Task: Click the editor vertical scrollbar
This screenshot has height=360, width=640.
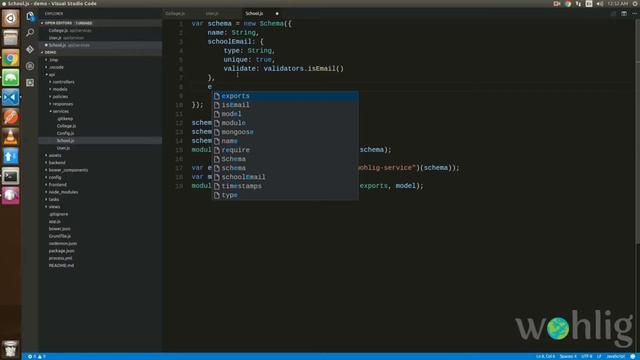Action: [x=637, y=131]
